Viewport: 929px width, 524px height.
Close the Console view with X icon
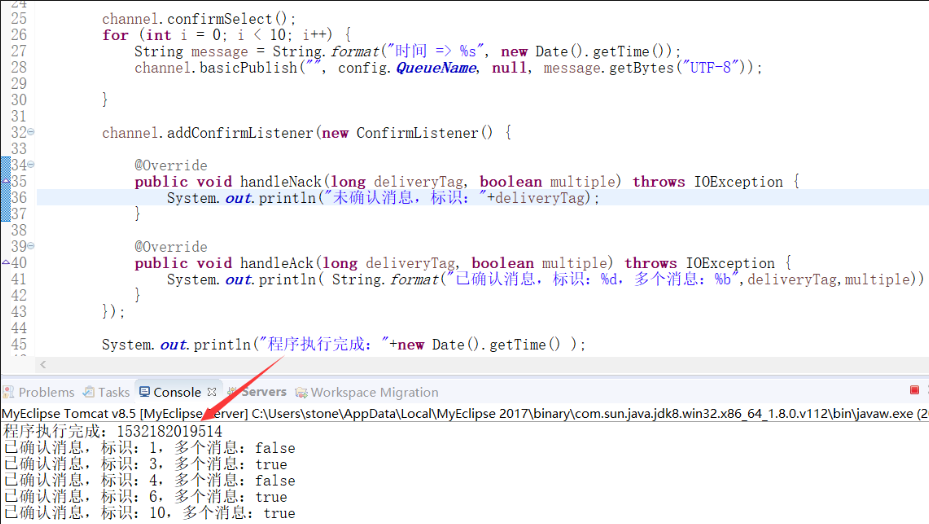pos(212,392)
